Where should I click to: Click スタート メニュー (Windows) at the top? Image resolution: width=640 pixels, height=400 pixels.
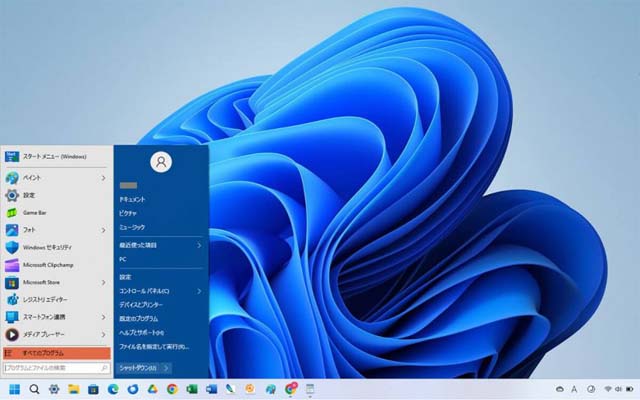(x=56, y=157)
